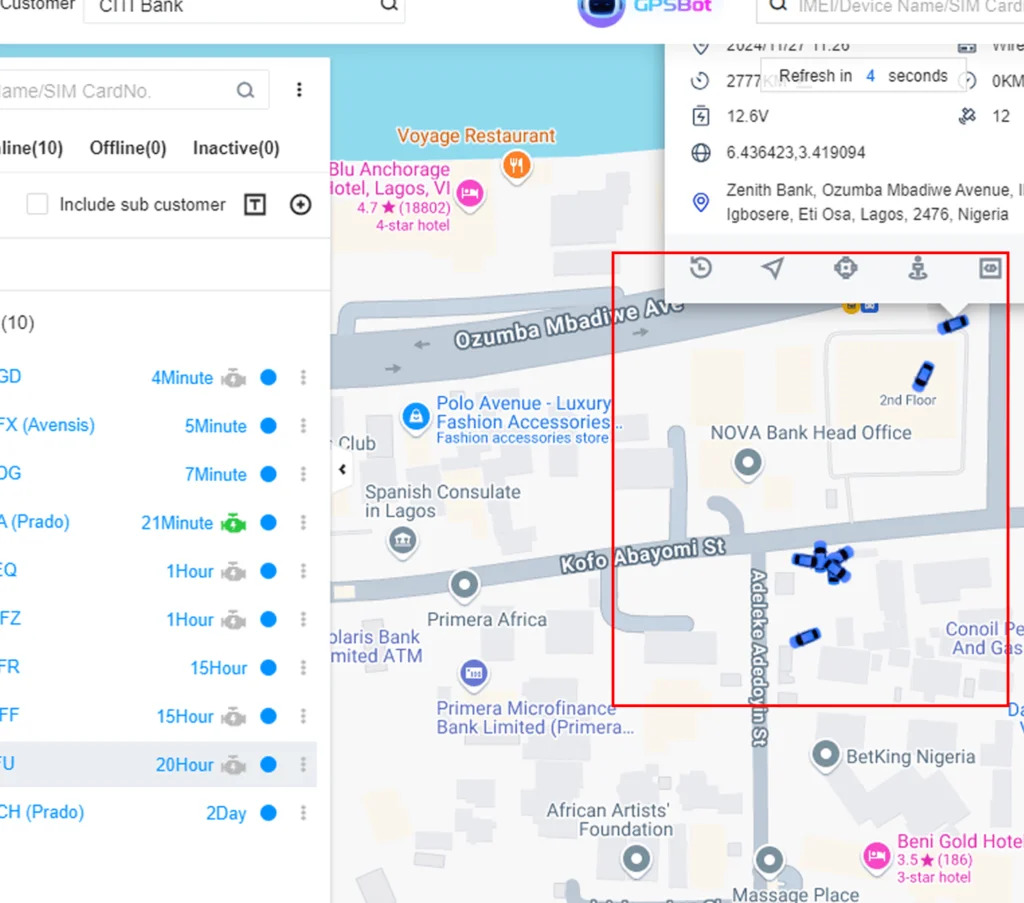
Task: Click green engine icon on 21Minute row
Action: pos(234,523)
